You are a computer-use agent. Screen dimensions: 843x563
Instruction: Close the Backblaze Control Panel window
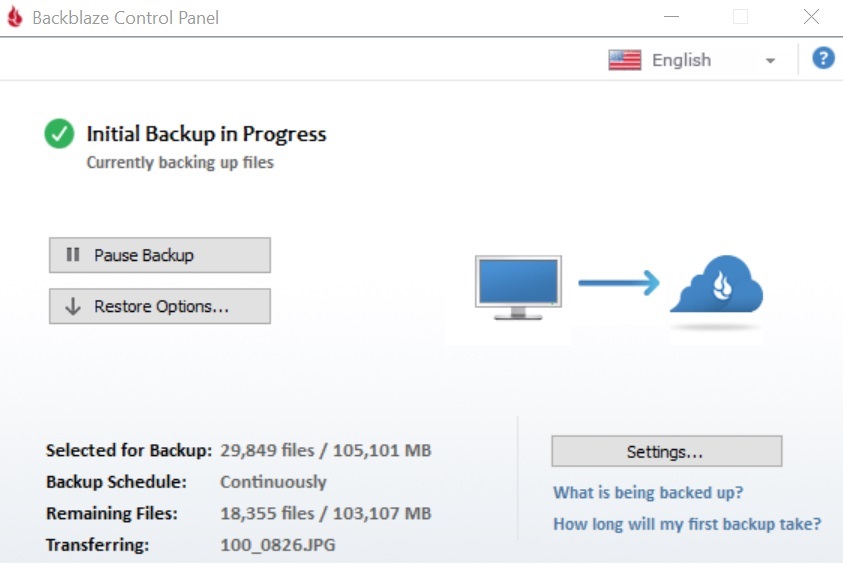pos(811,17)
